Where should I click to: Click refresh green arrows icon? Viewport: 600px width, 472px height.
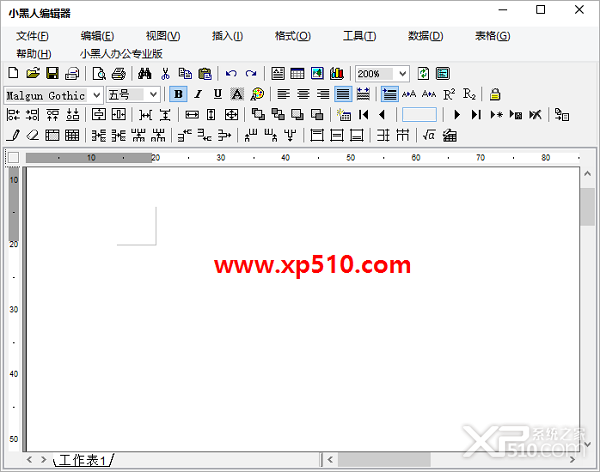[423, 73]
